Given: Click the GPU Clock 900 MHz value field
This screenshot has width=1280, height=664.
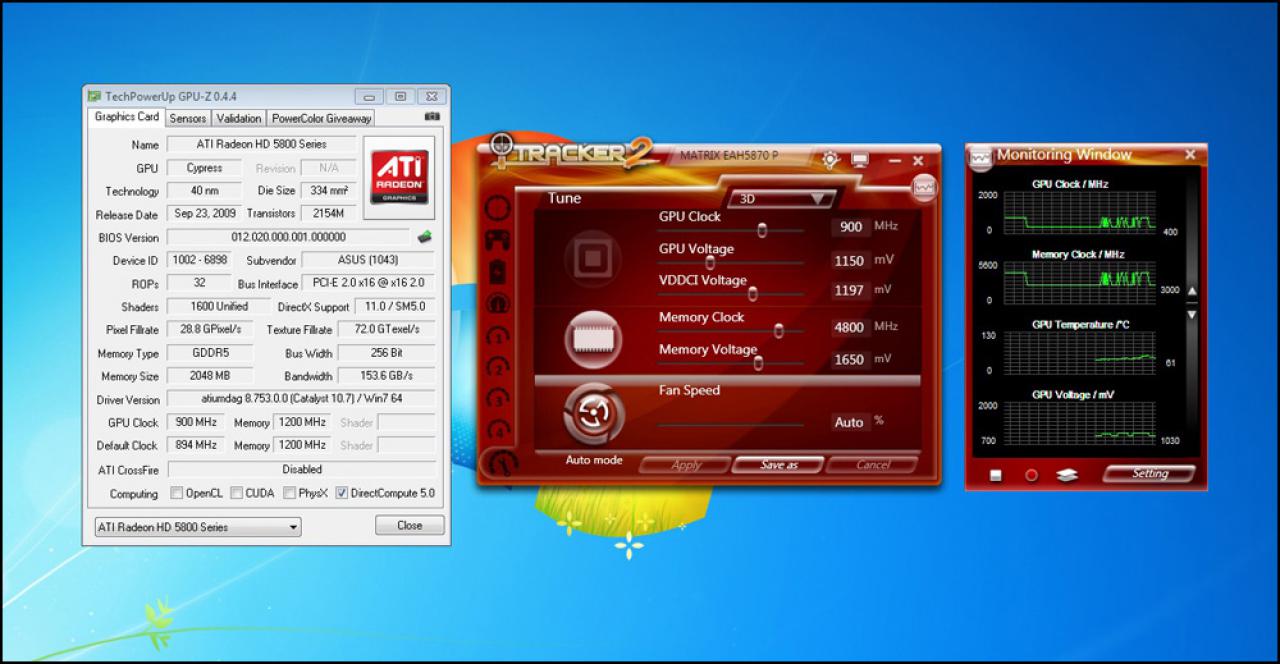Looking at the screenshot, I should (x=850, y=227).
